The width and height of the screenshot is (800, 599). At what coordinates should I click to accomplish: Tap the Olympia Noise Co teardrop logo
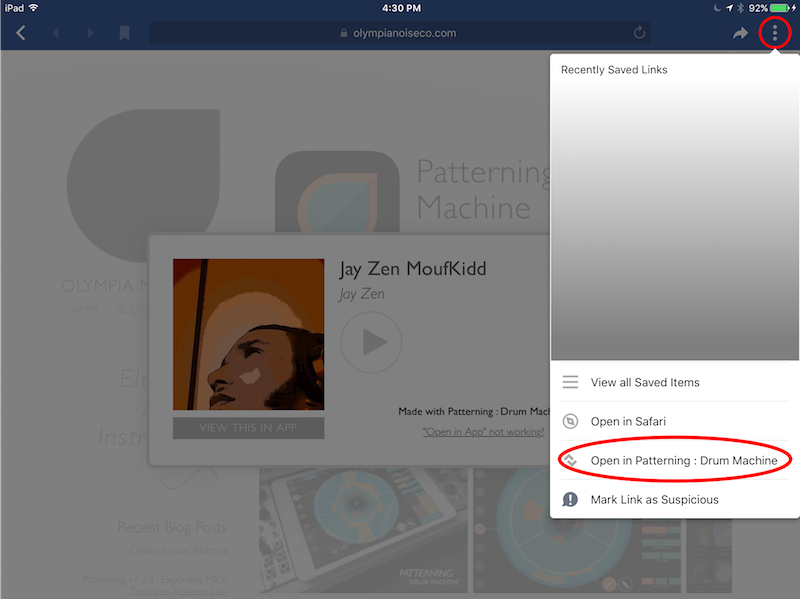point(143,185)
